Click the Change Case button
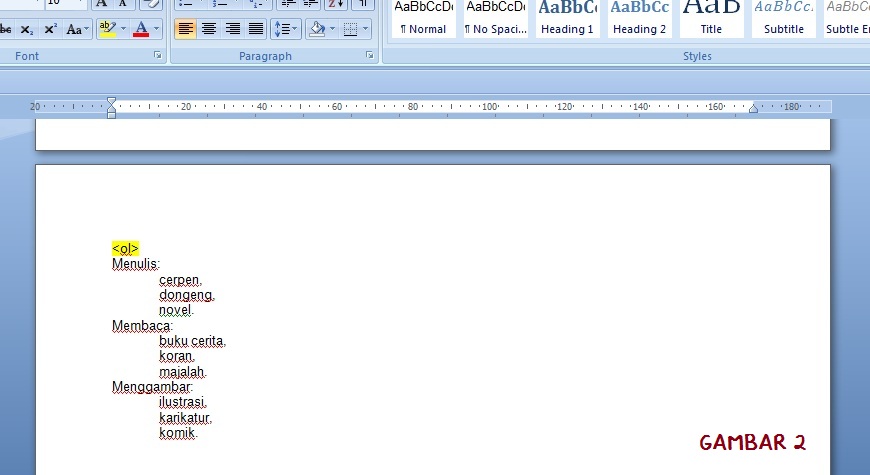This screenshot has width=870, height=475. coord(77,29)
